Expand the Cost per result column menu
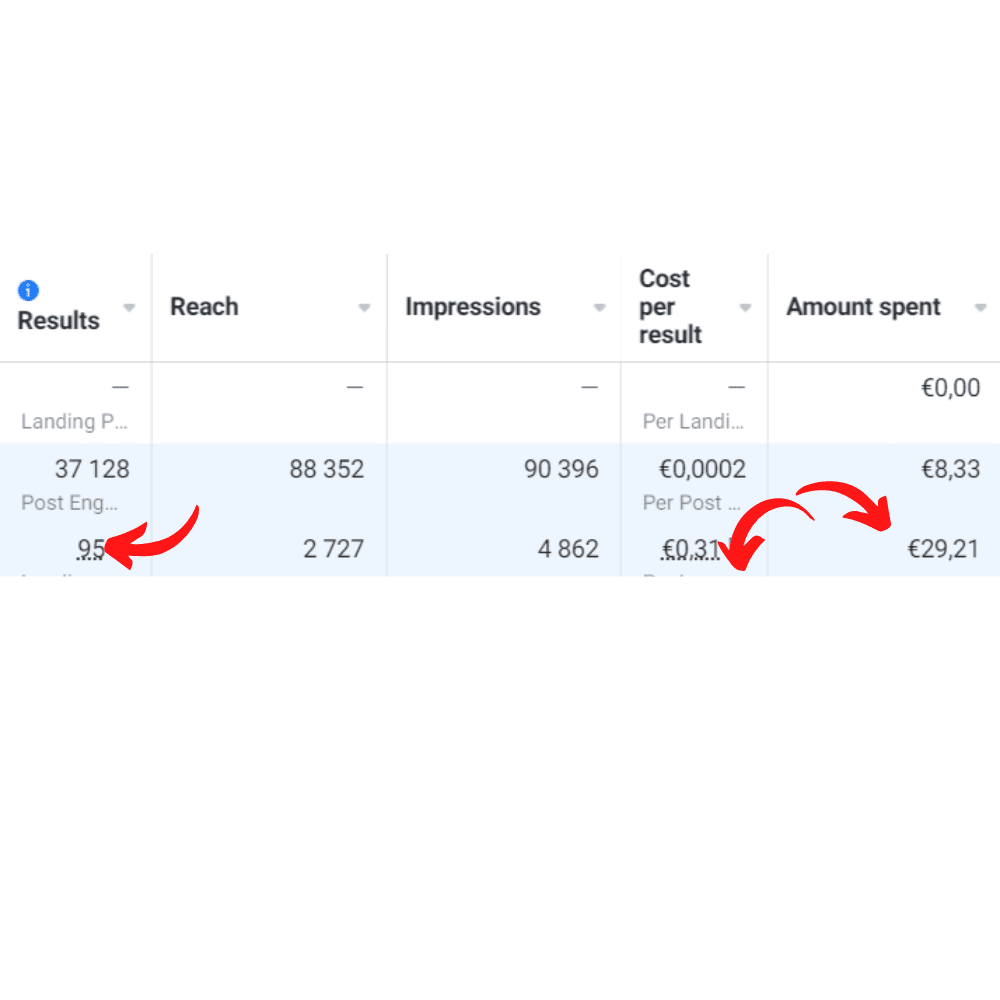 coord(745,308)
